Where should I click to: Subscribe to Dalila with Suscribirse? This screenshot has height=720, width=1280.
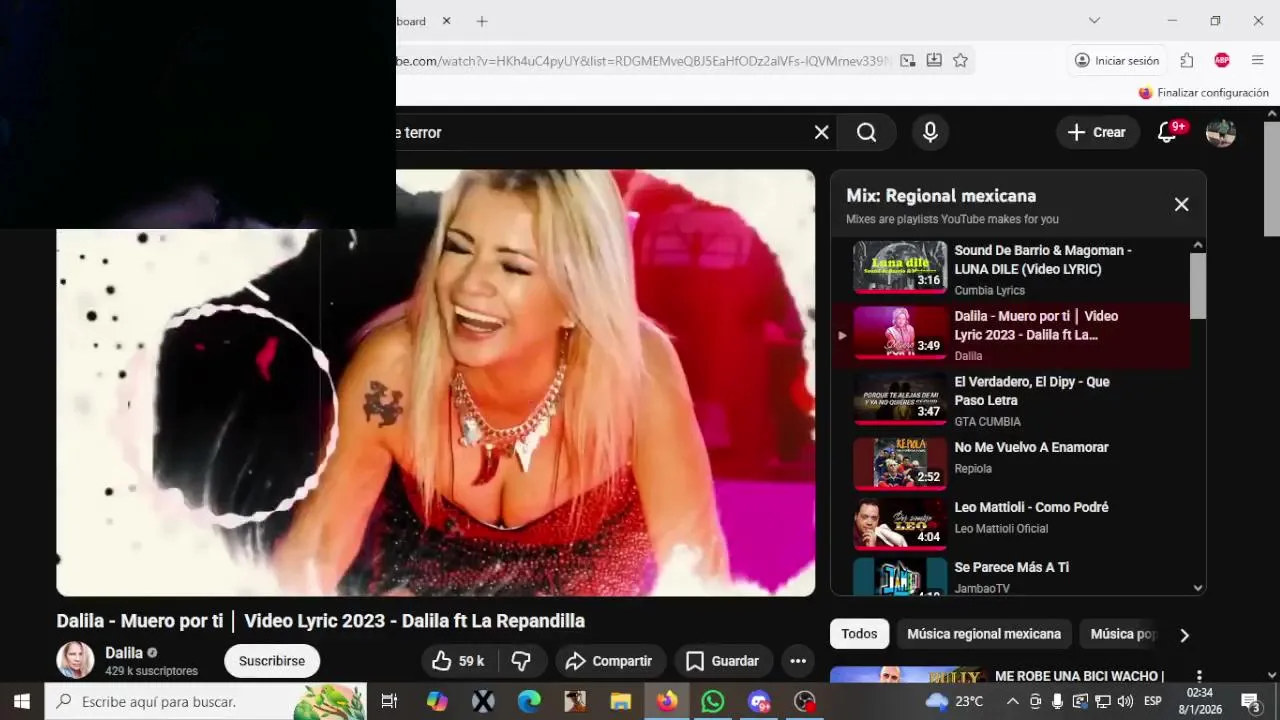pos(272,661)
